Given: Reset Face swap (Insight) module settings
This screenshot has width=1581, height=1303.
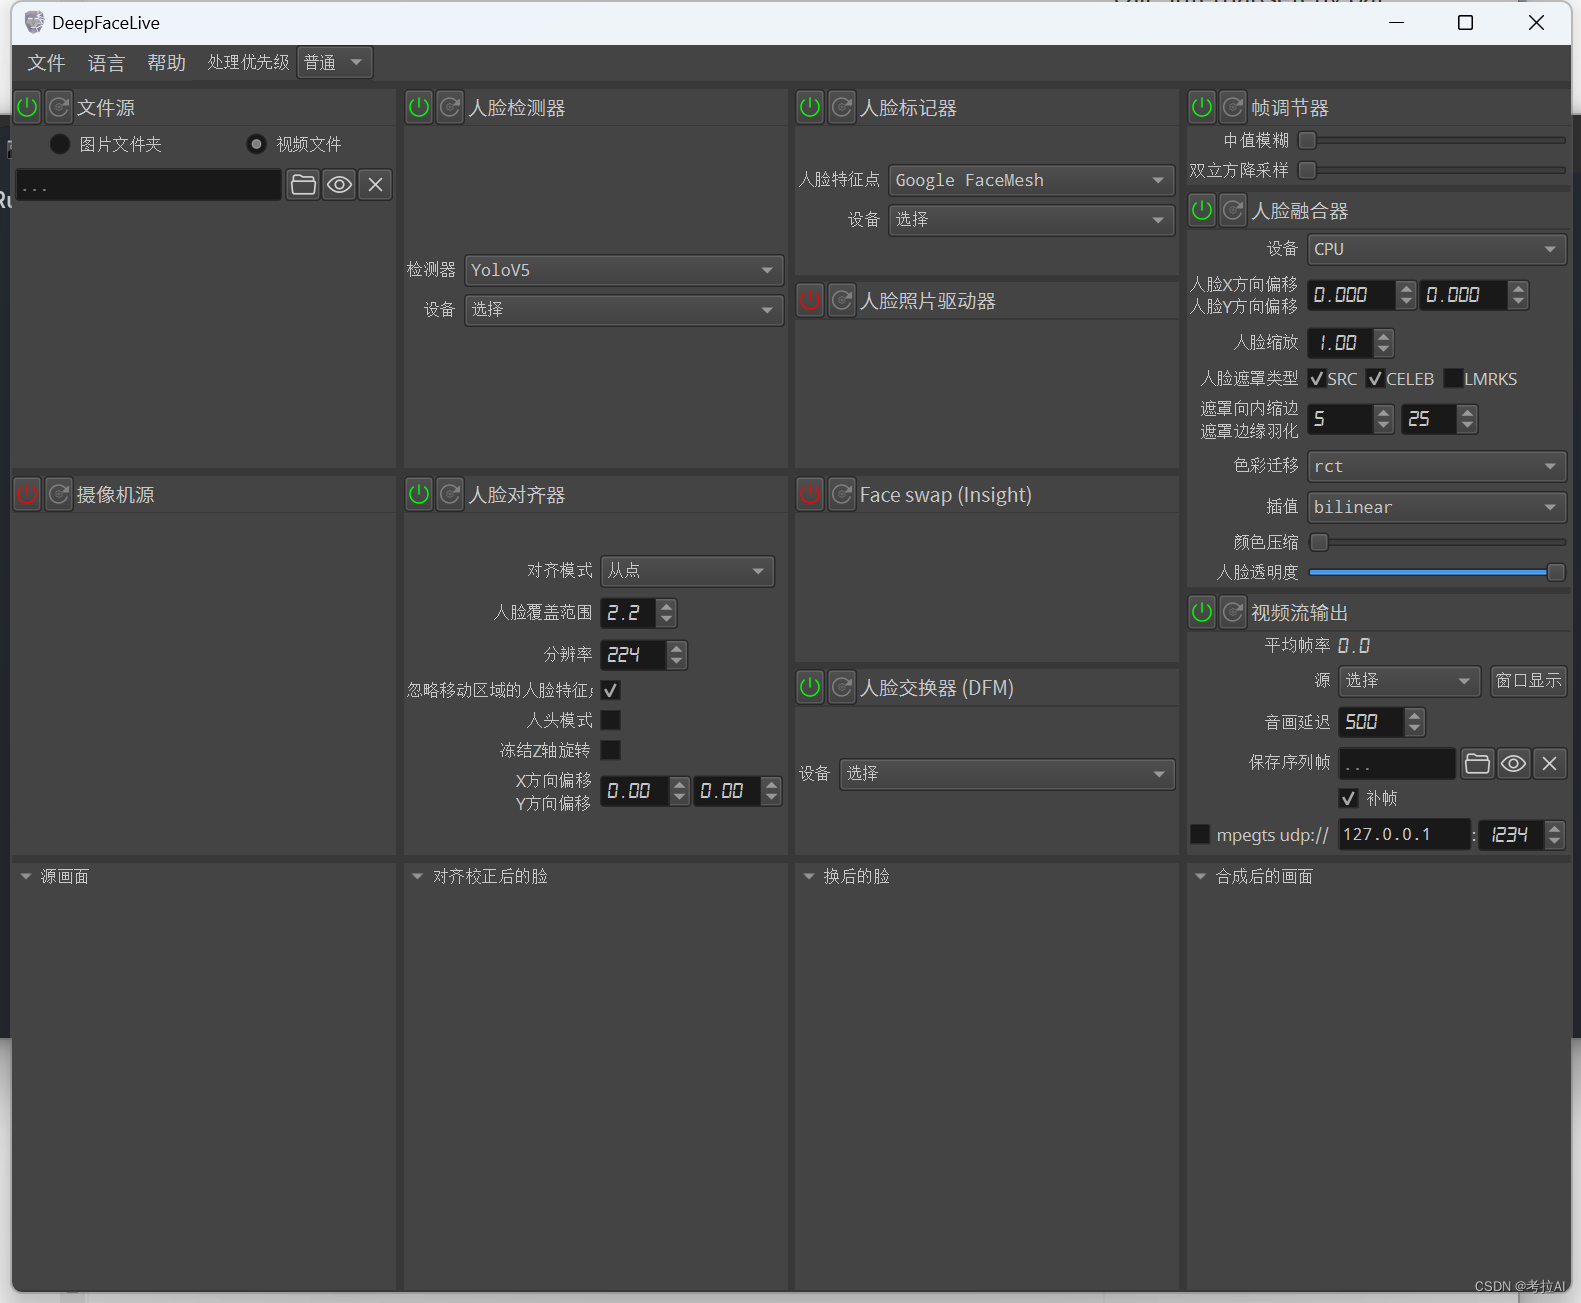Looking at the screenshot, I should (x=842, y=494).
